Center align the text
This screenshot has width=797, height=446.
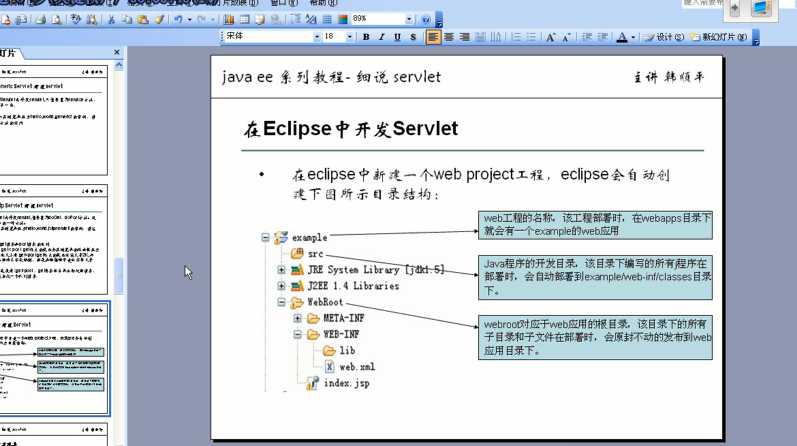tap(449, 37)
